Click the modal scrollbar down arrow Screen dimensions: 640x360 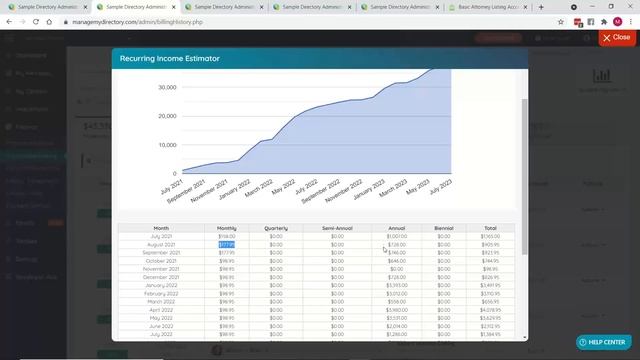(524, 337)
